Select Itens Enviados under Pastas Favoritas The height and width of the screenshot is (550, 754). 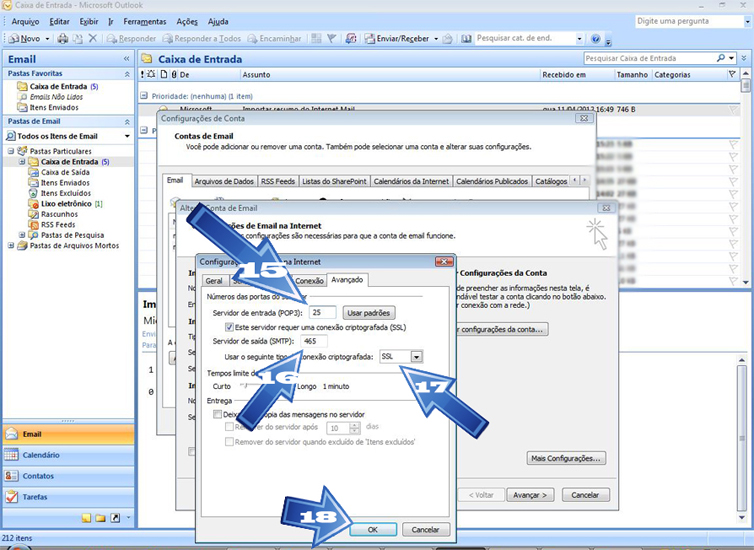54,108
